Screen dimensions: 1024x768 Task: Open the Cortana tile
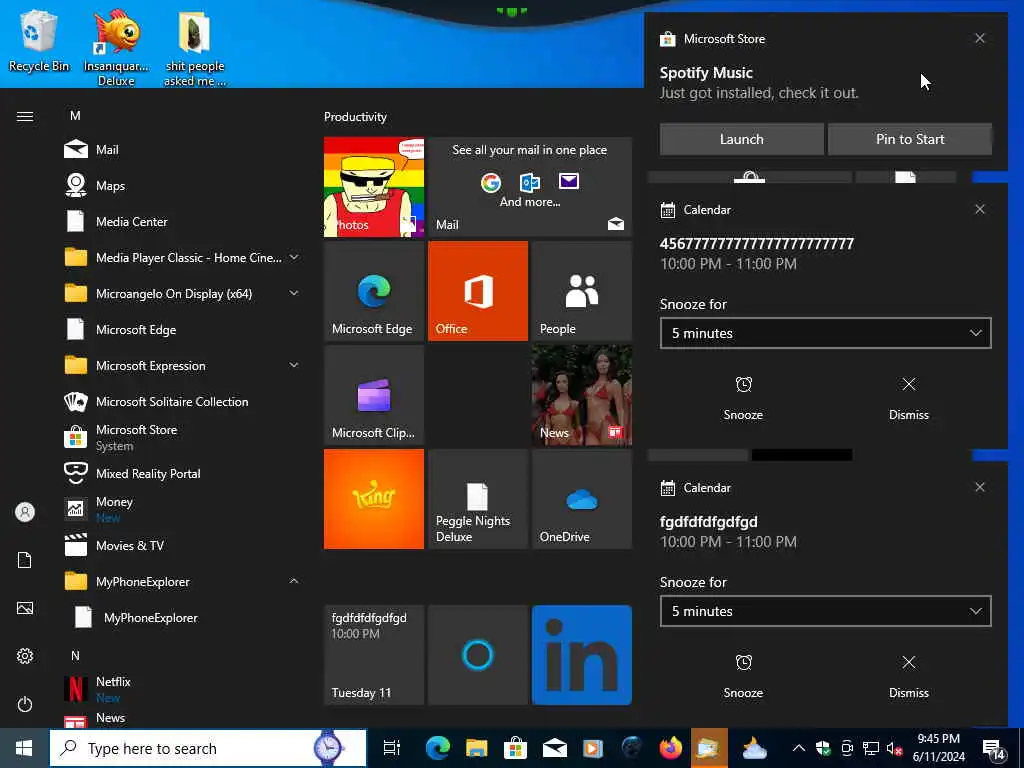[477, 655]
